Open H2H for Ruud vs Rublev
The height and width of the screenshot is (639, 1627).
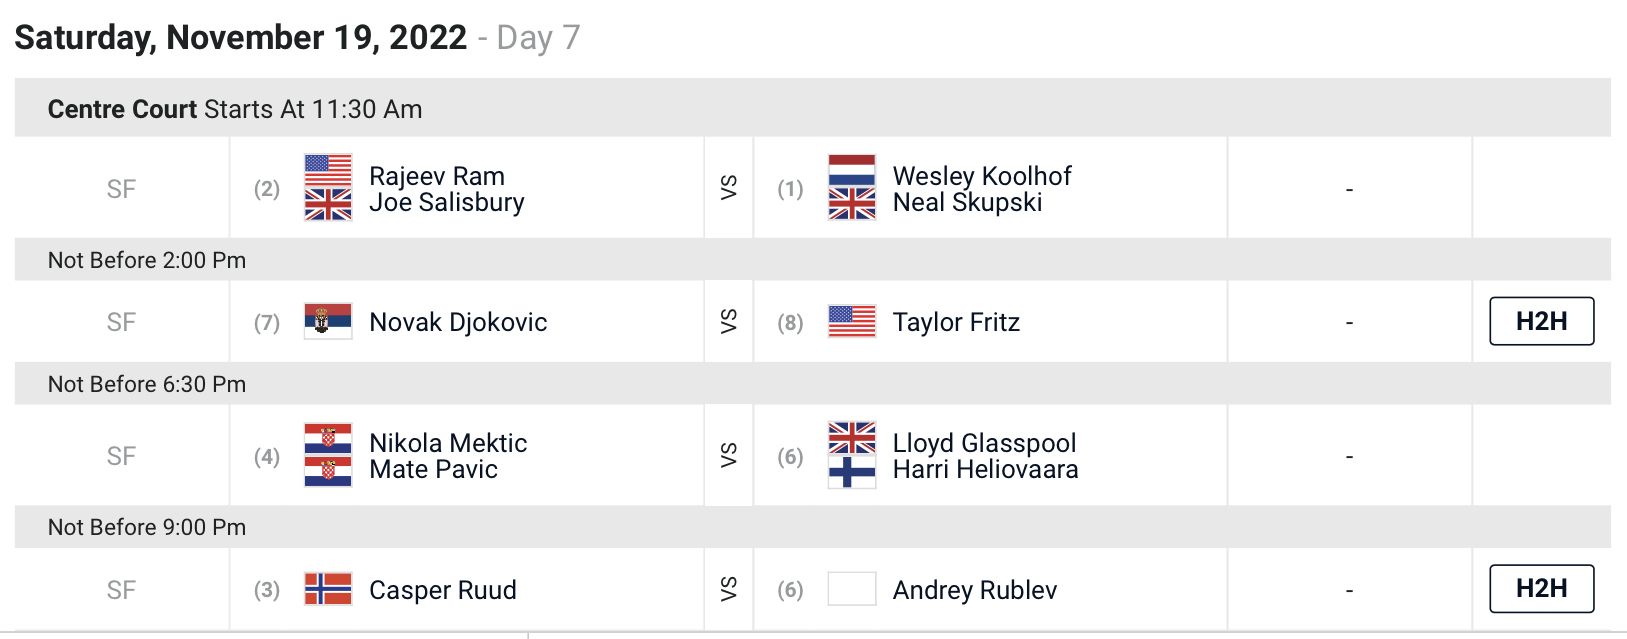point(1541,588)
